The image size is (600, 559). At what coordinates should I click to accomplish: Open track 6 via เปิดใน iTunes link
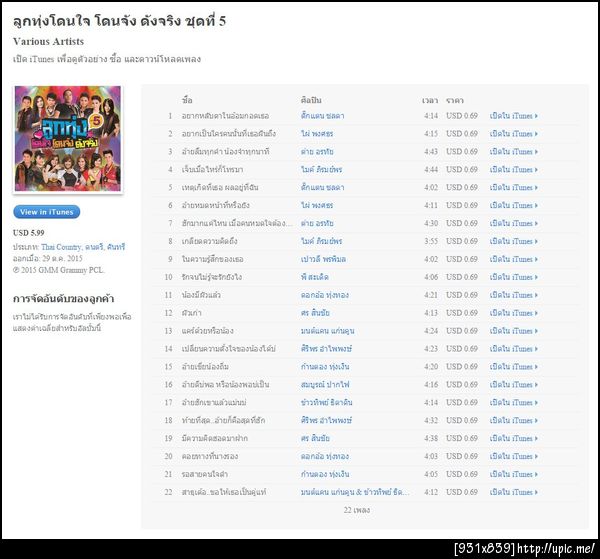coord(514,205)
